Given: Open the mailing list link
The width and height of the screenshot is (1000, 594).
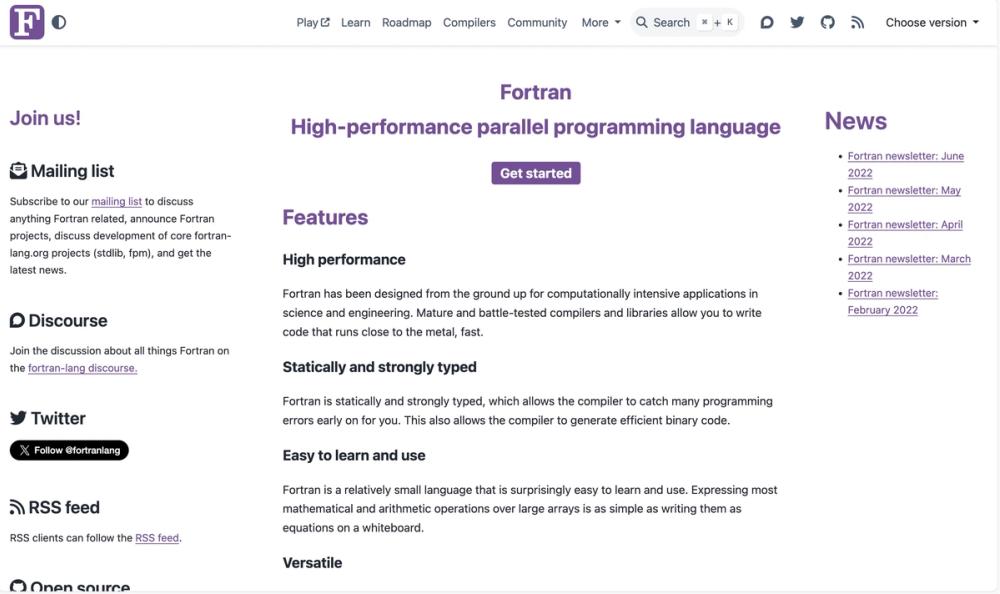Looking at the screenshot, I should 117,202.
